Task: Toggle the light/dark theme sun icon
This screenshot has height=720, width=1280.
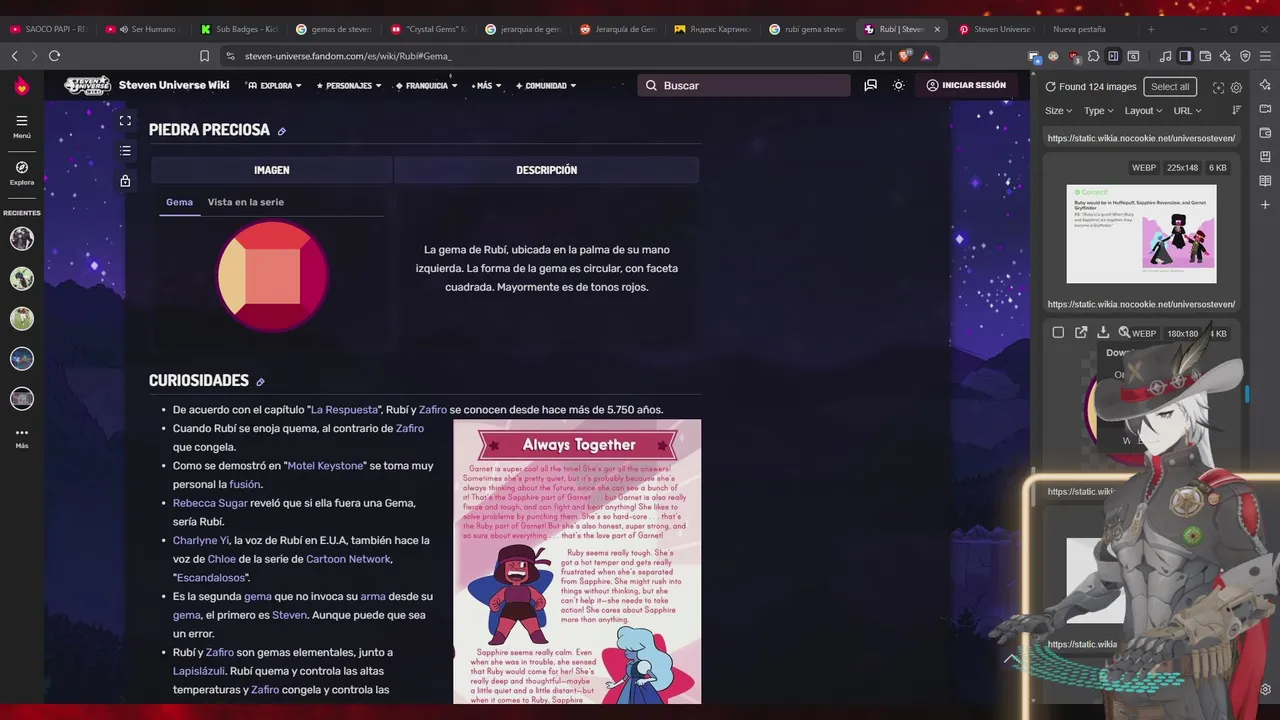Action: click(x=898, y=86)
